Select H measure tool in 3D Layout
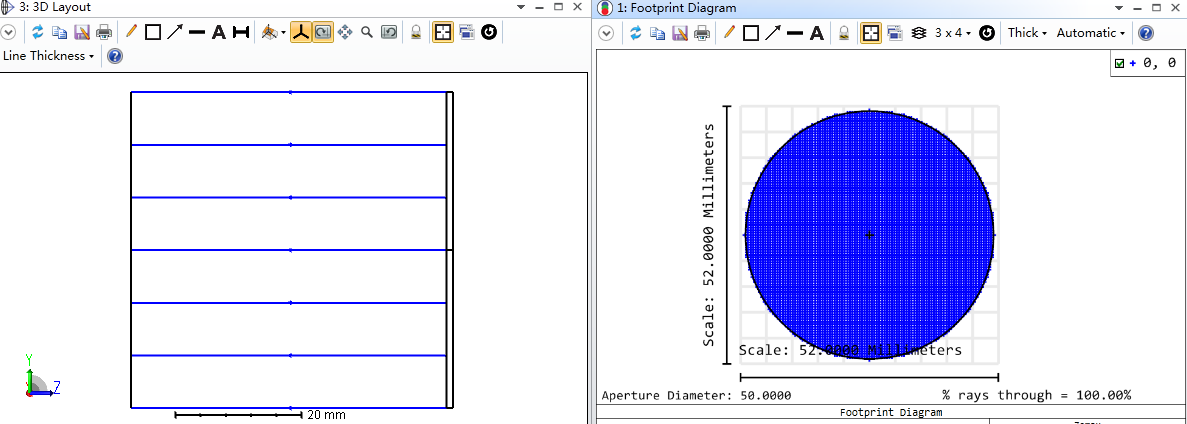The width and height of the screenshot is (1187, 424). pos(241,33)
